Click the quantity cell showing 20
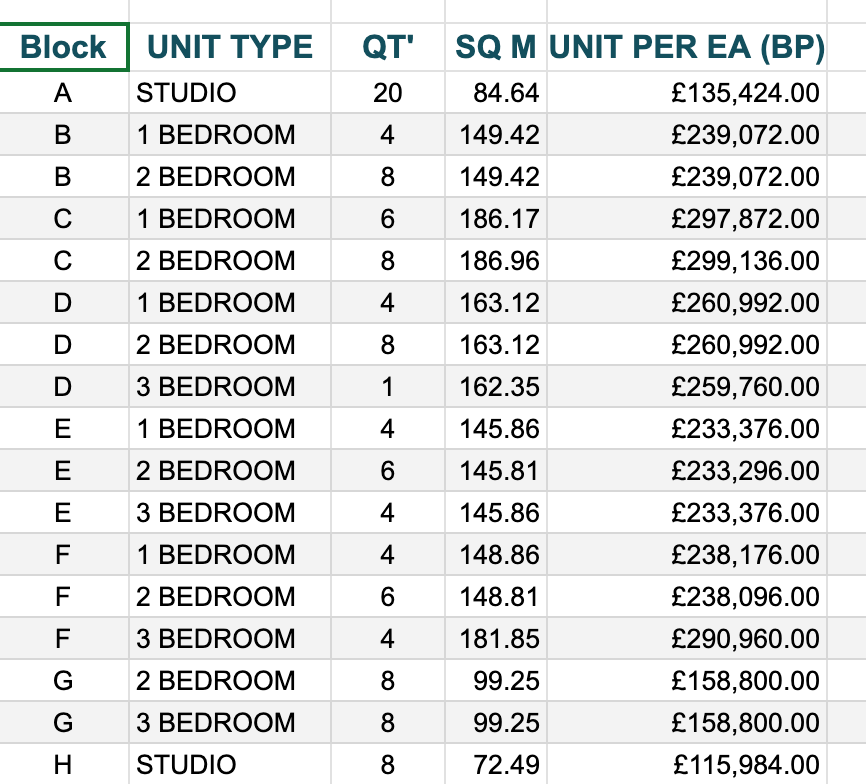Screen dimensions: 866x784 click(387, 93)
